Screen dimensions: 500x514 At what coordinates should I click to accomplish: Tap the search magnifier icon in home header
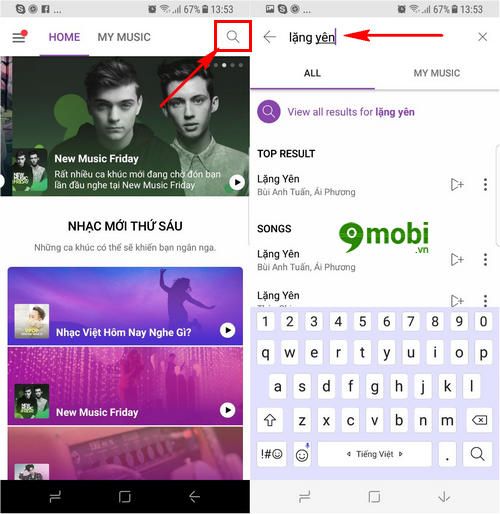click(233, 37)
